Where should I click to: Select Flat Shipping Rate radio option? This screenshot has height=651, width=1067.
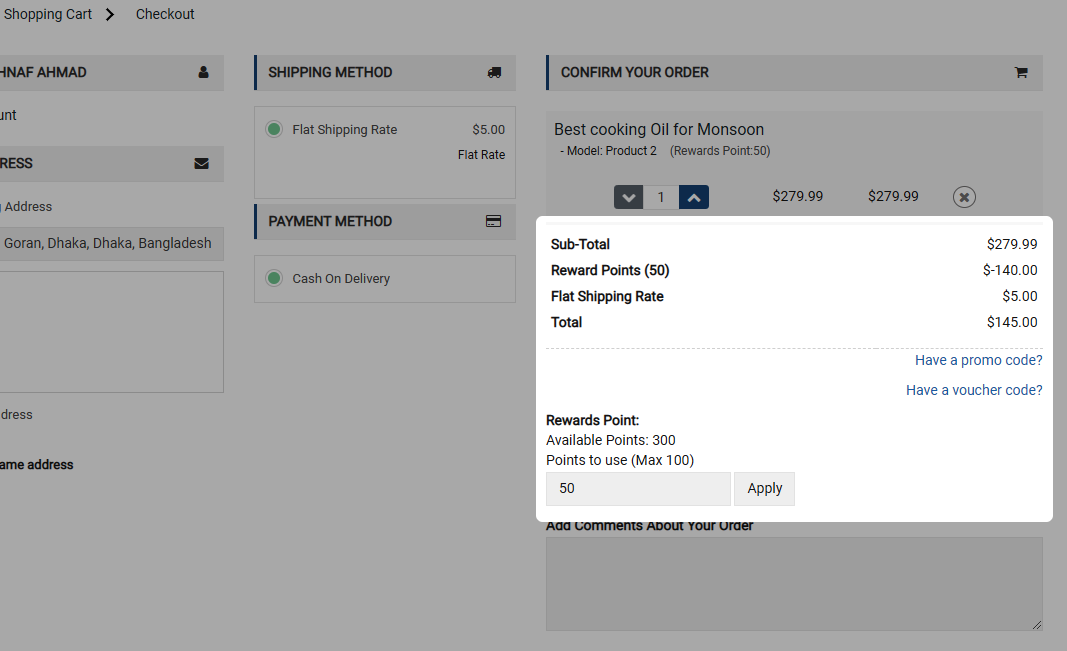pyautogui.click(x=274, y=130)
